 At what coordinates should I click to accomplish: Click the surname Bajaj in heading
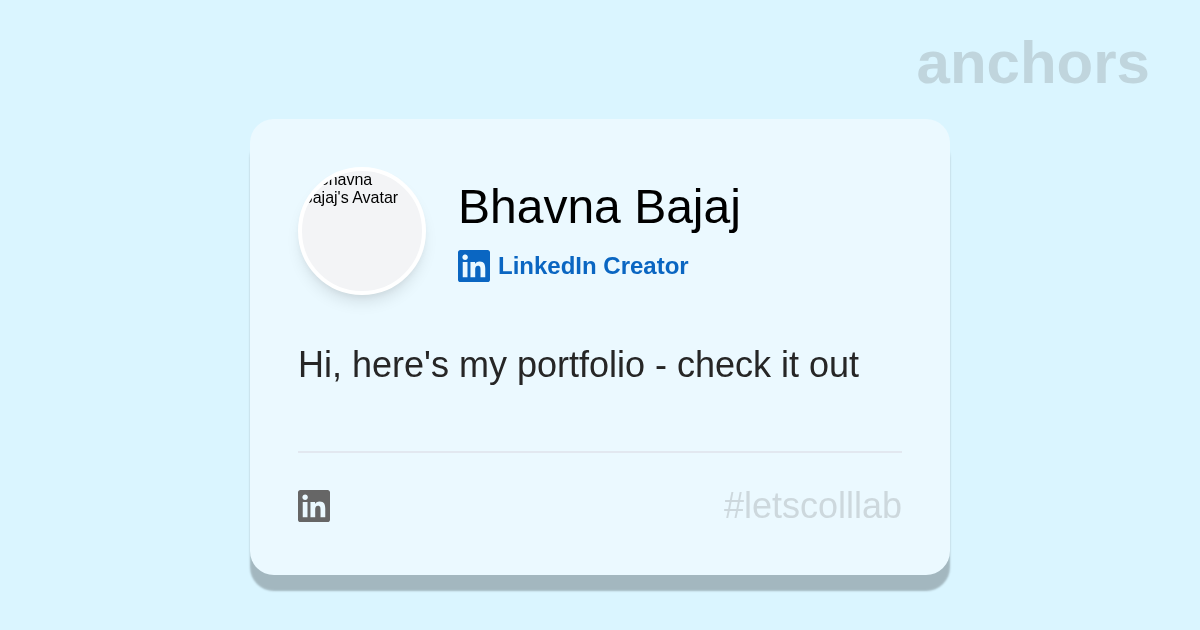pos(687,206)
